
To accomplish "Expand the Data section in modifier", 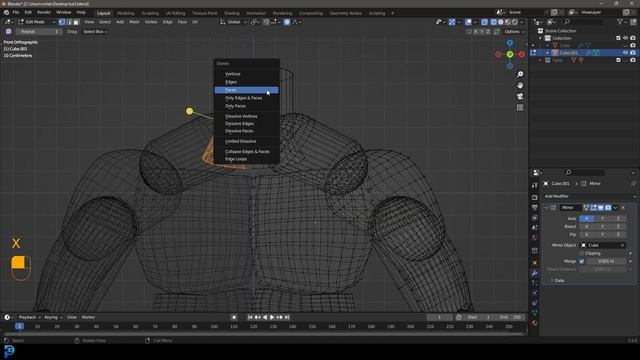I will (x=557, y=280).
